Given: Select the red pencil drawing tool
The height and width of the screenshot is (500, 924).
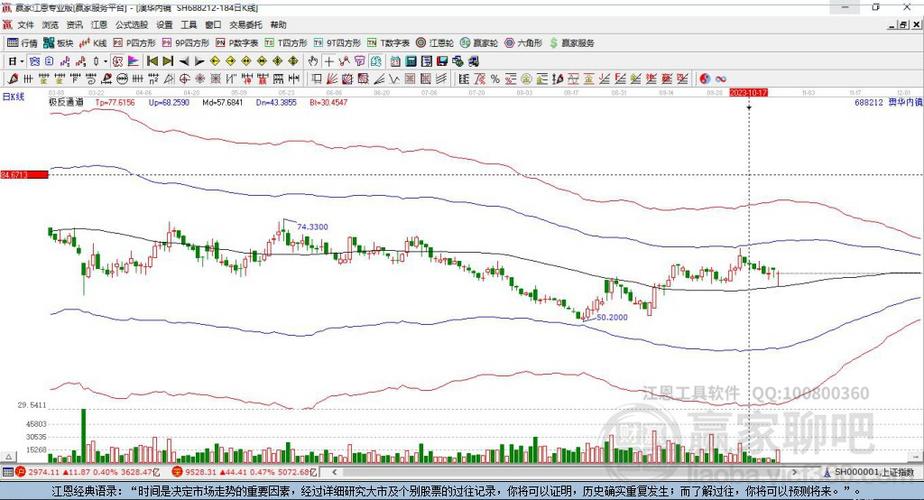Looking at the screenshot, I should 13,78.
